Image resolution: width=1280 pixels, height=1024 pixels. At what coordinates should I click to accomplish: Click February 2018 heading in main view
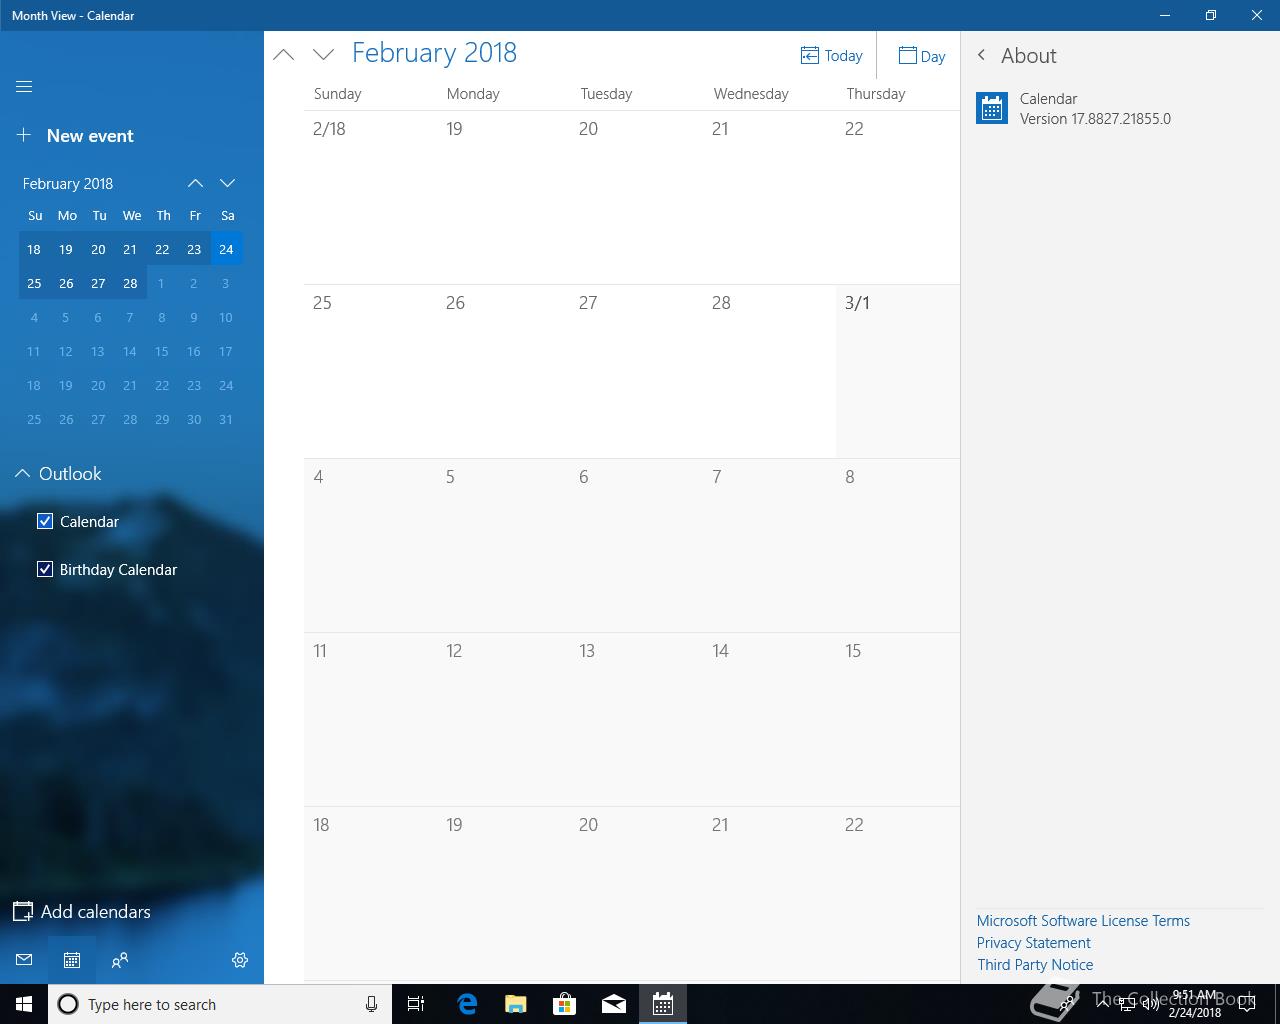[434, 53]
